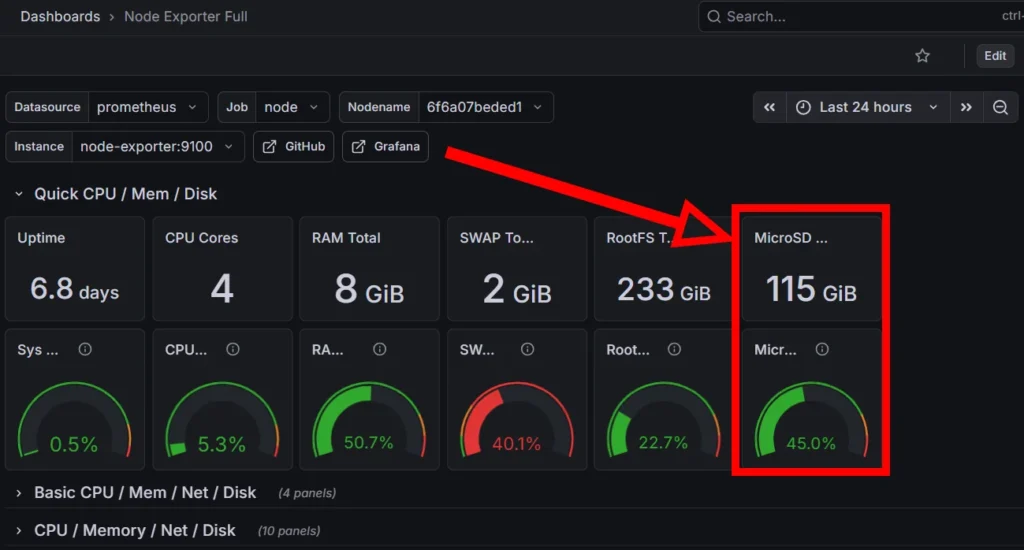Image resolution: width=1024 pixels, height=550 pixels.
Task: Click the 5.3% CPU gauge
Action: tap(222, 420)
